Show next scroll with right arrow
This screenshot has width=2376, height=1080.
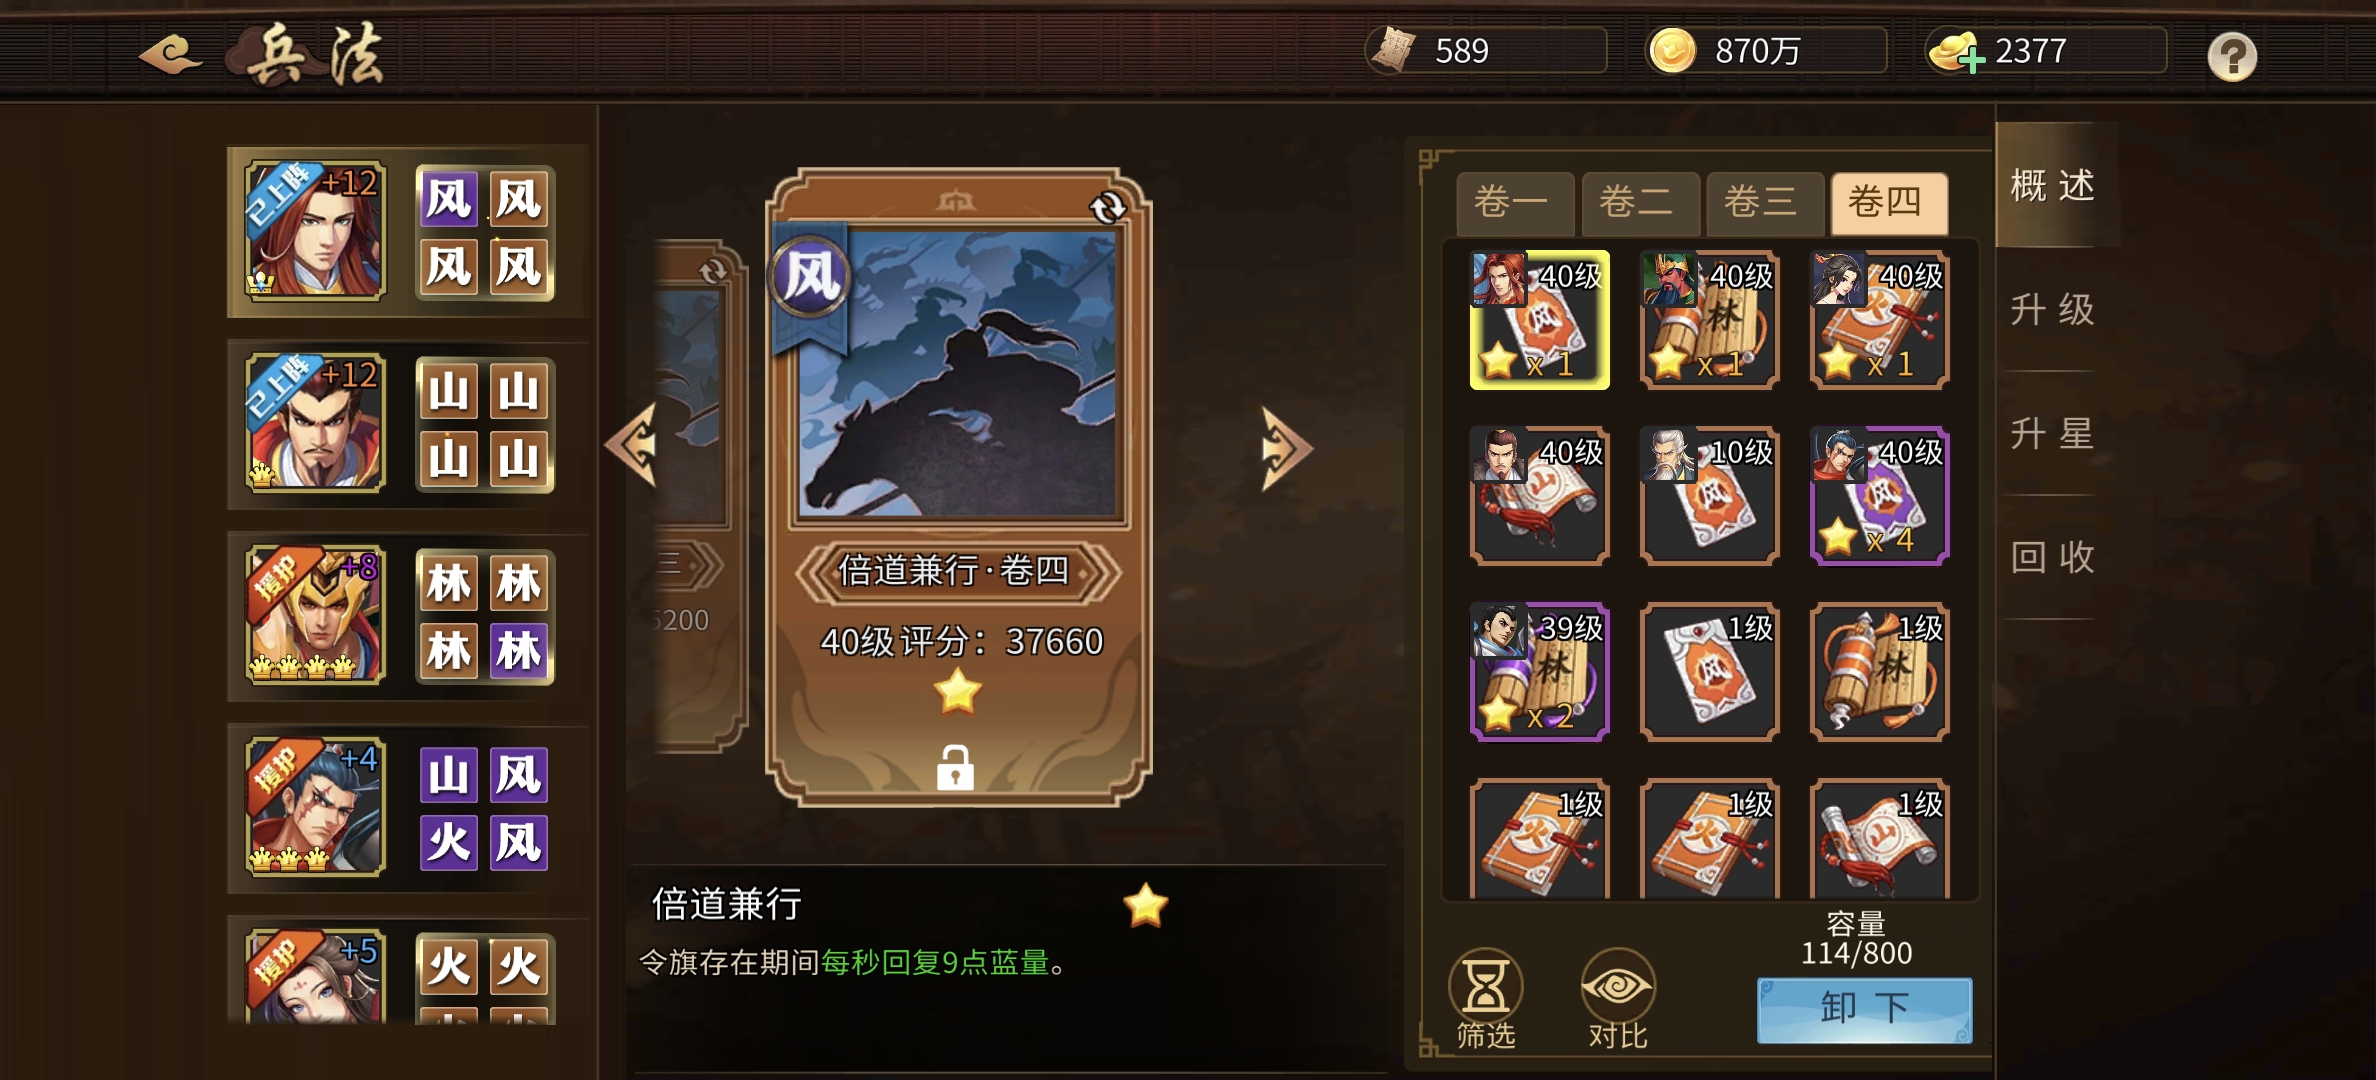(1285, 448)
